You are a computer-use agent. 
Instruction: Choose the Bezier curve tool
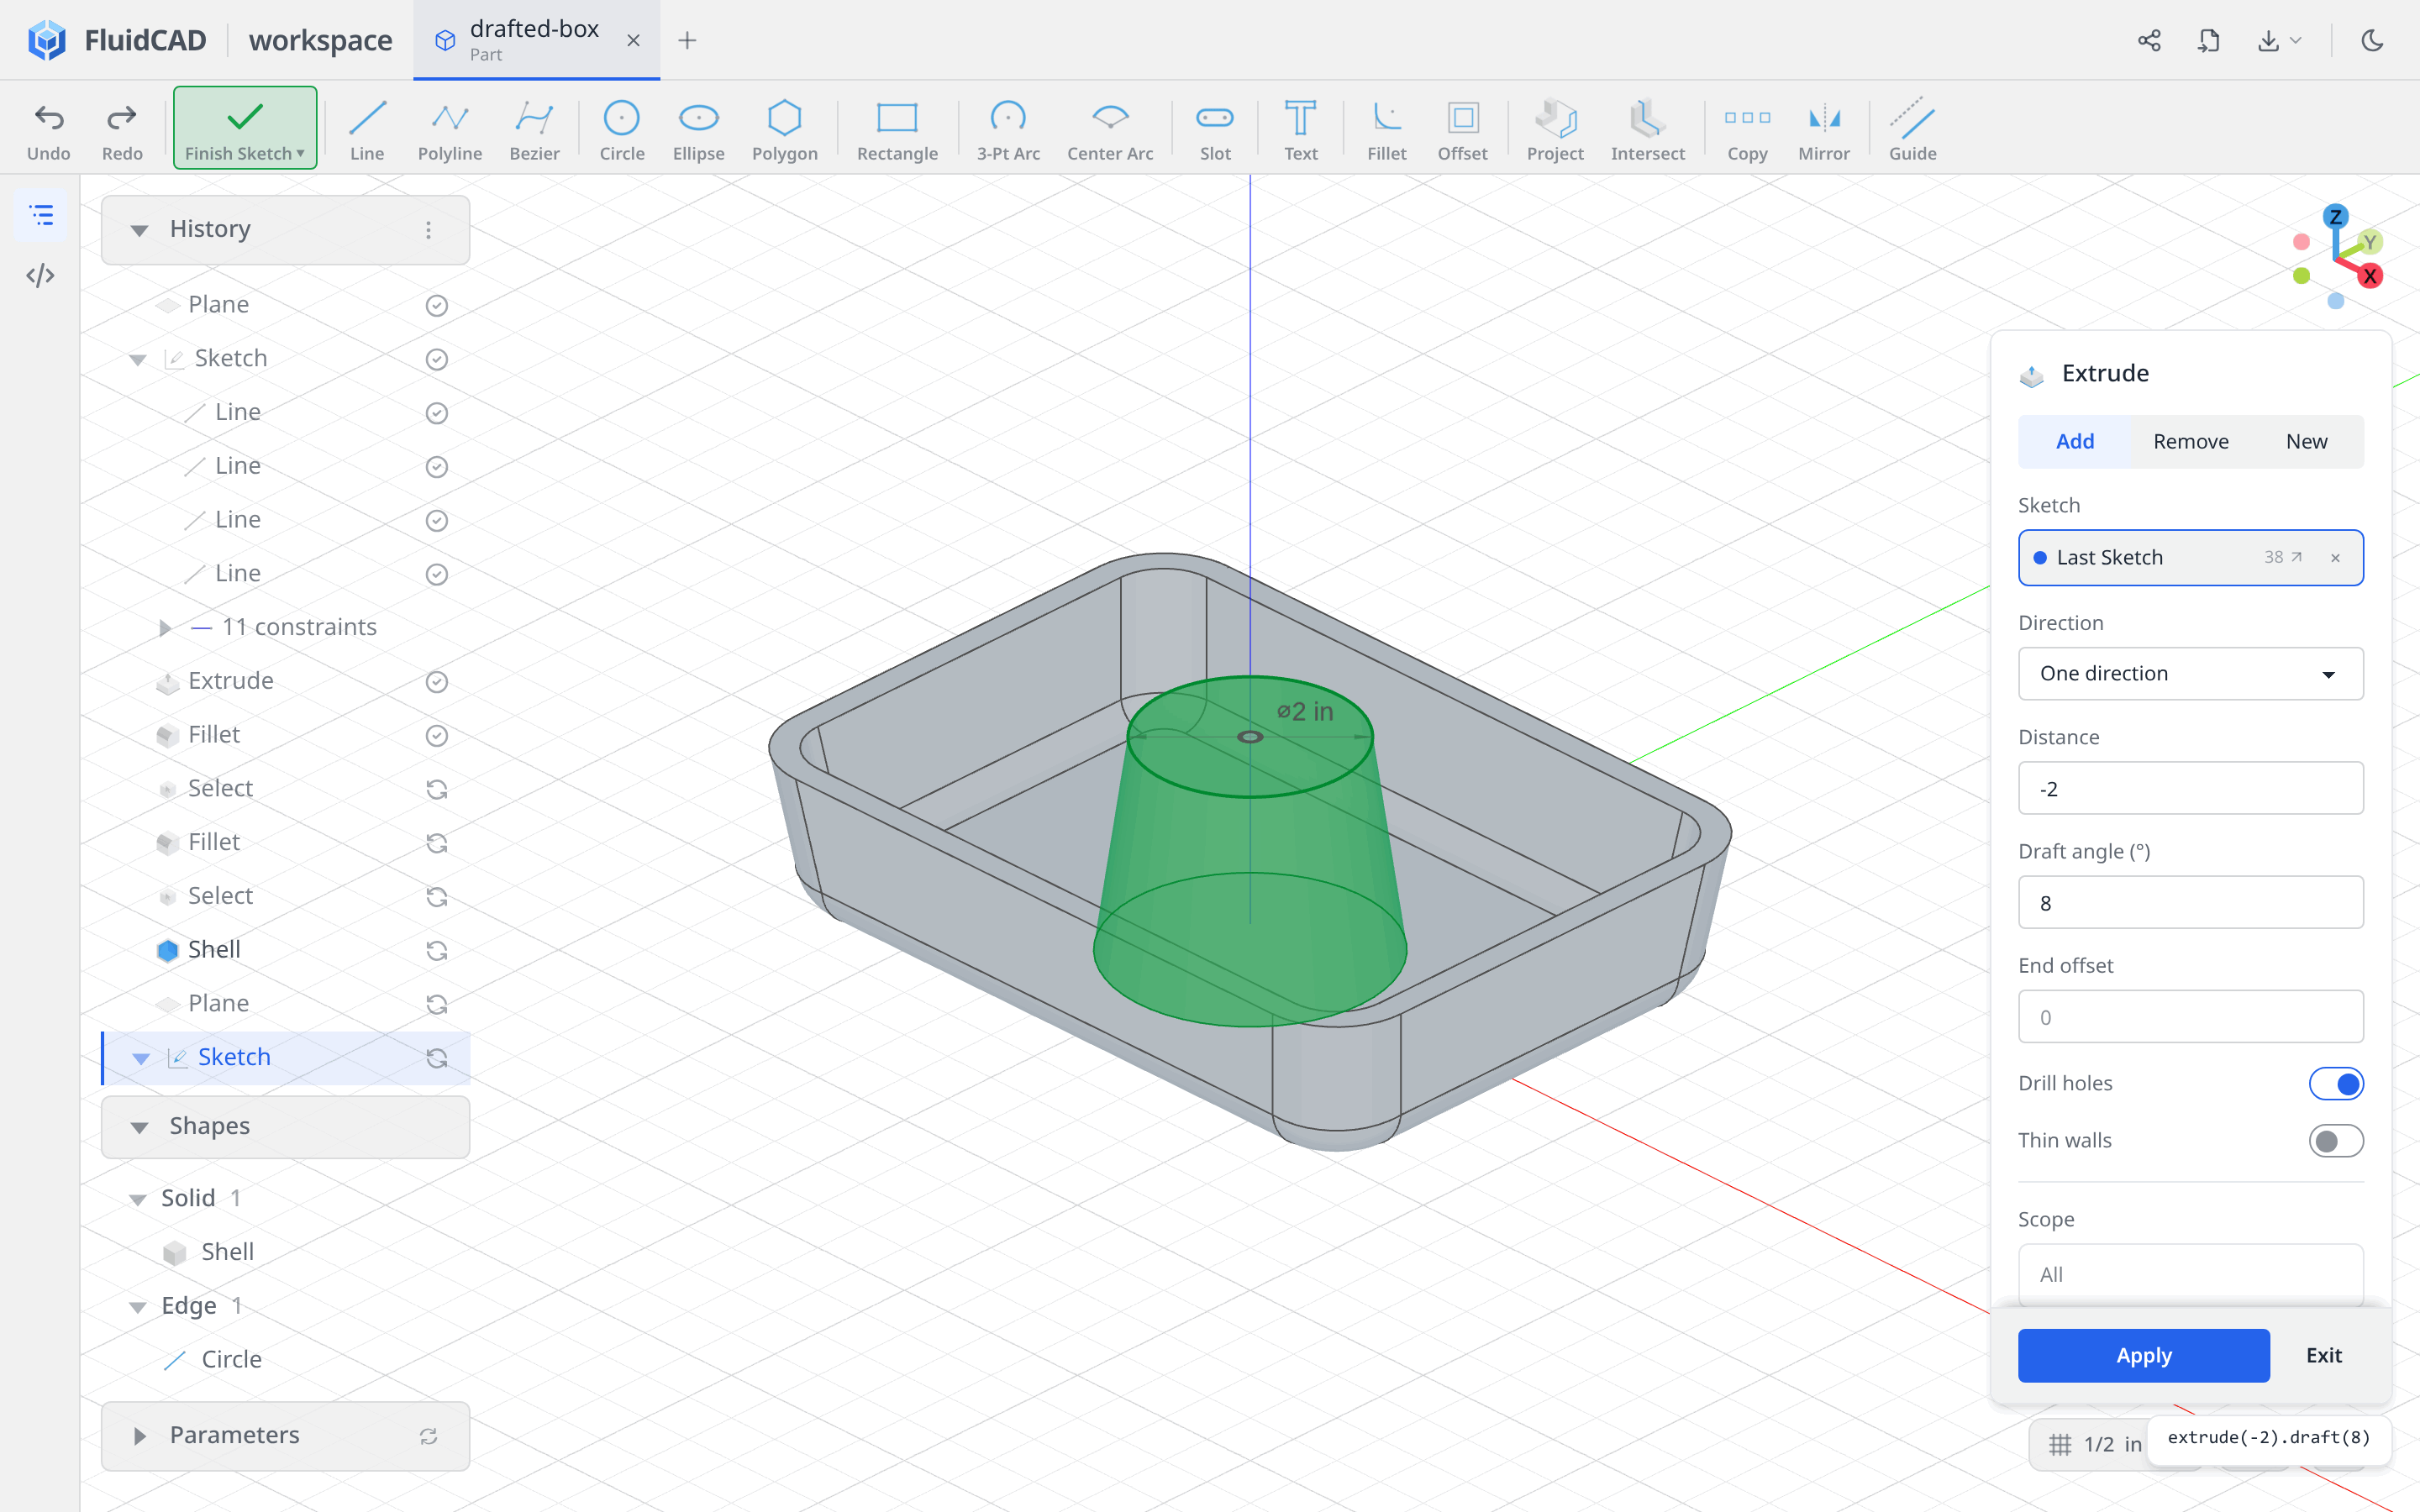(x=534, y=130)
